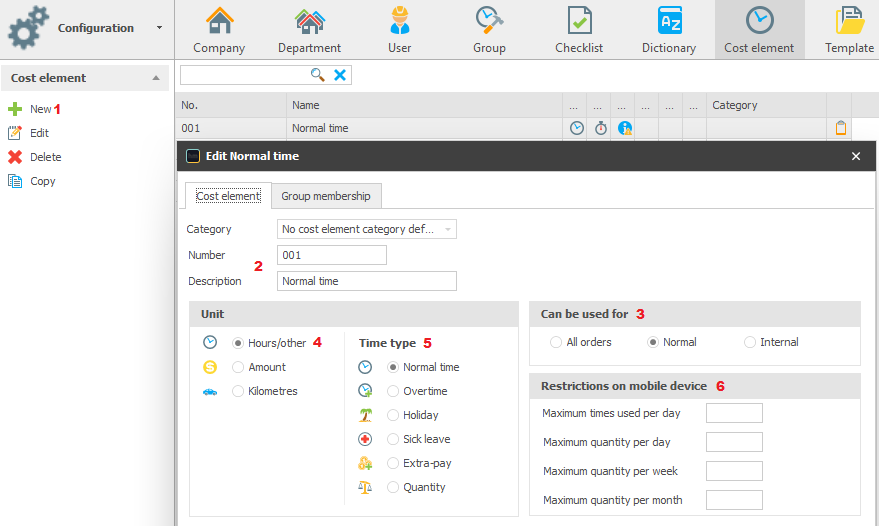
Task: Click the Edit pencil icon in the sidebar
Action: [15, 133]
